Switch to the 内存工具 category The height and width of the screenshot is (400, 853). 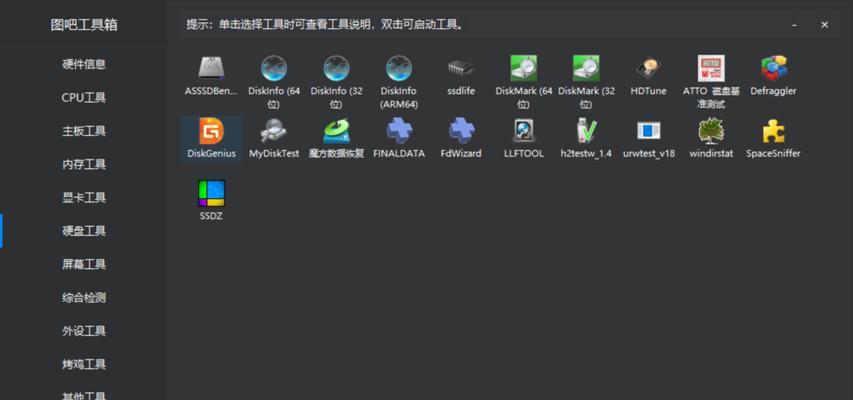pyautogui.click(x=84, y=164)
